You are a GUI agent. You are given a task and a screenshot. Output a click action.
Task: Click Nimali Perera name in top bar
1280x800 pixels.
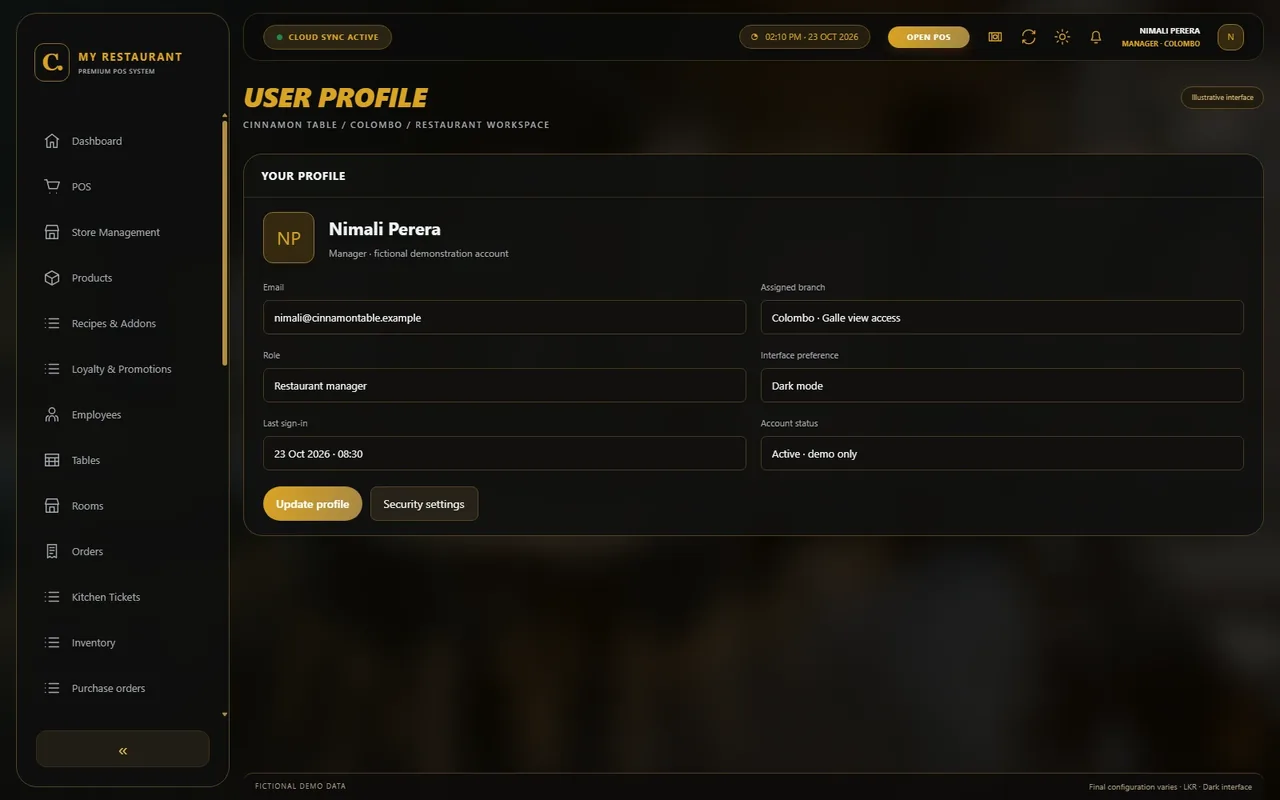point(1169,31)
